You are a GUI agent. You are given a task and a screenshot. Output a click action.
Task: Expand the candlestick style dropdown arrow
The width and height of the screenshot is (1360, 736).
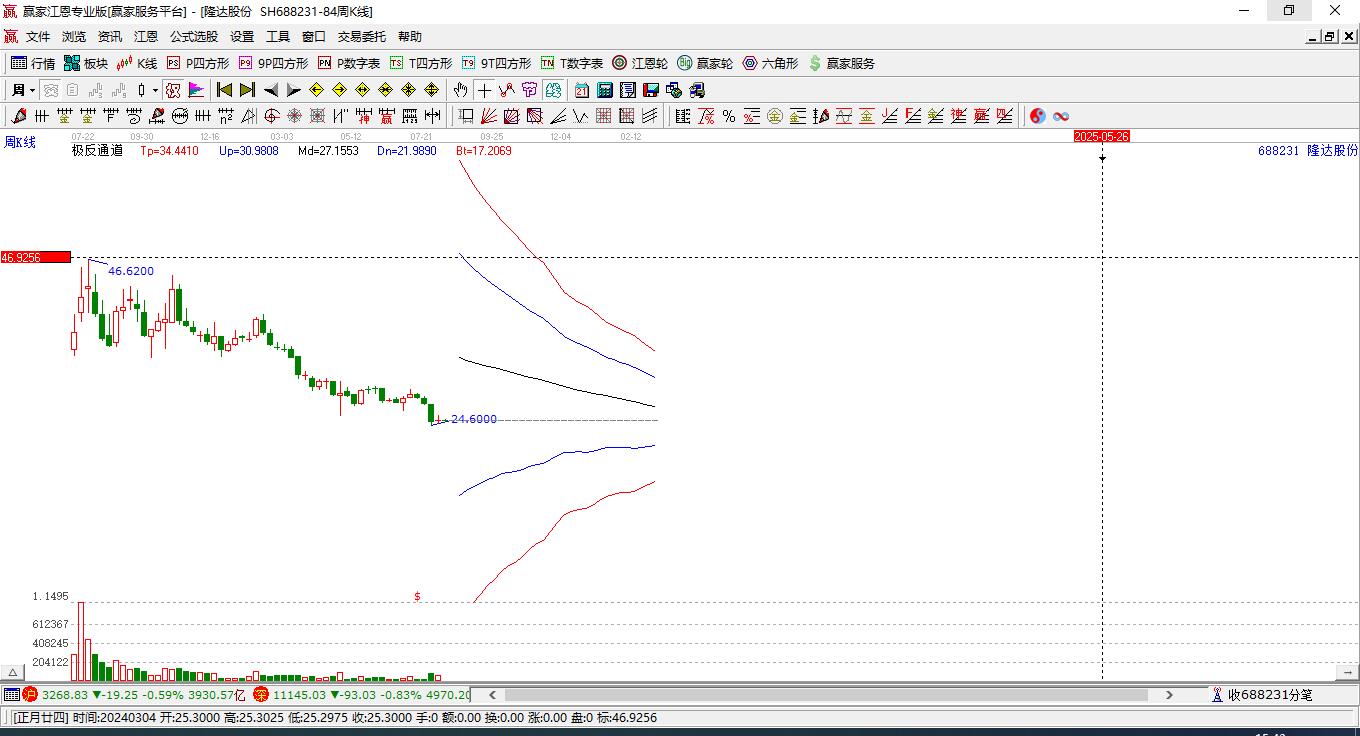(155, 90)
